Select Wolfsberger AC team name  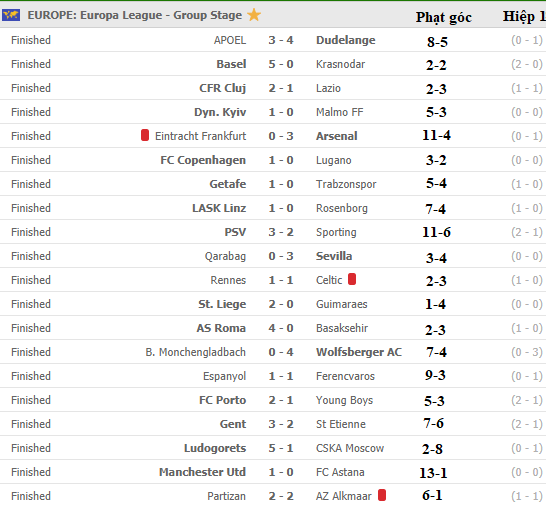tap(359, 352)
